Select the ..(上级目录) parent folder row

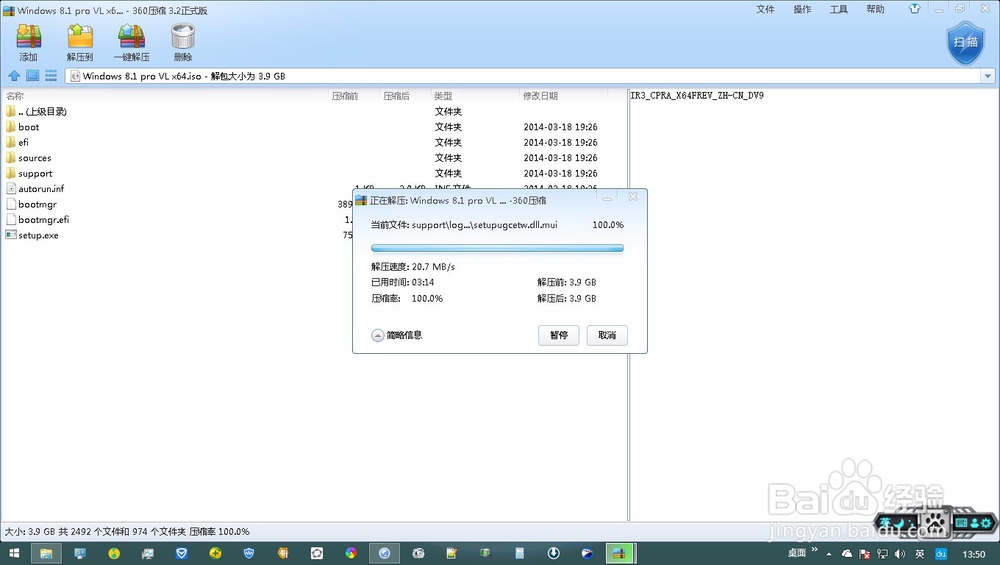pyautogui.click(x=36, y=111)
